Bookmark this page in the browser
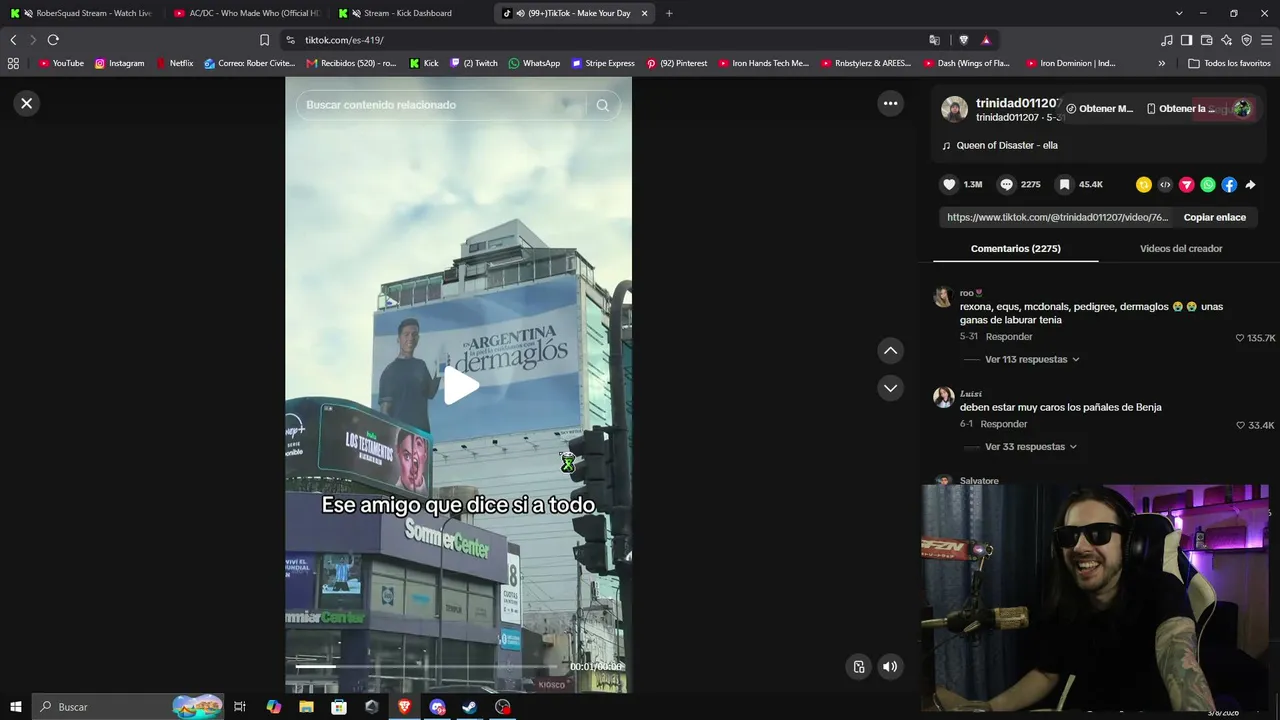 (264, 40)
